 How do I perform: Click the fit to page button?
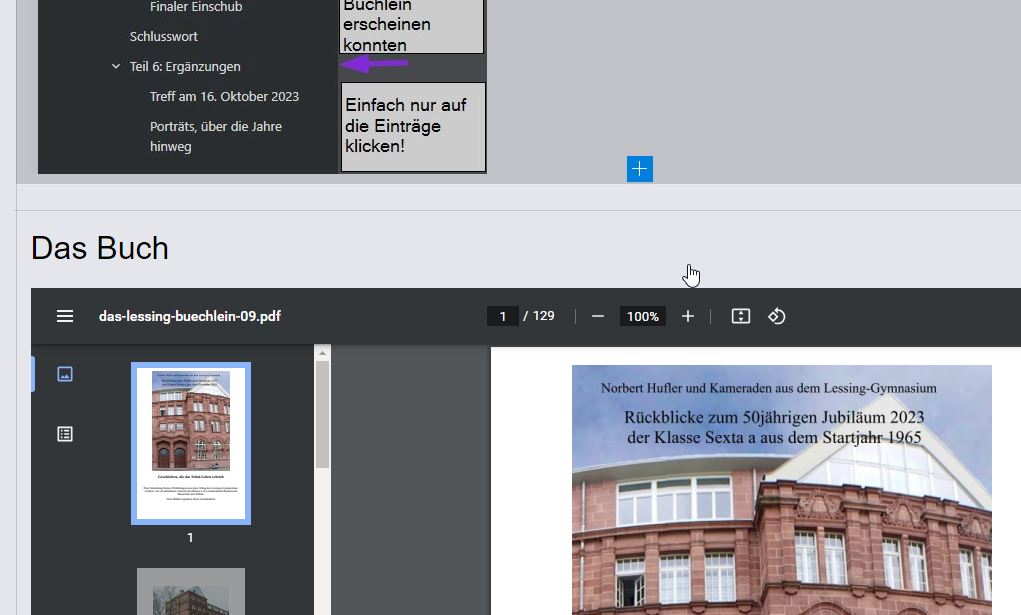pos(740,317)
